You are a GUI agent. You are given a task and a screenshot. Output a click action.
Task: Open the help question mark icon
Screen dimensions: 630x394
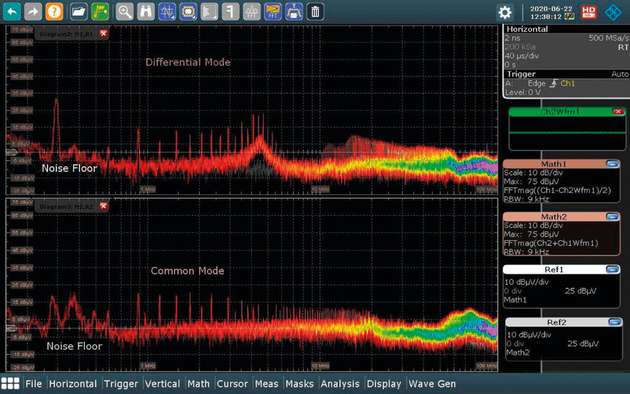point(54,12)
